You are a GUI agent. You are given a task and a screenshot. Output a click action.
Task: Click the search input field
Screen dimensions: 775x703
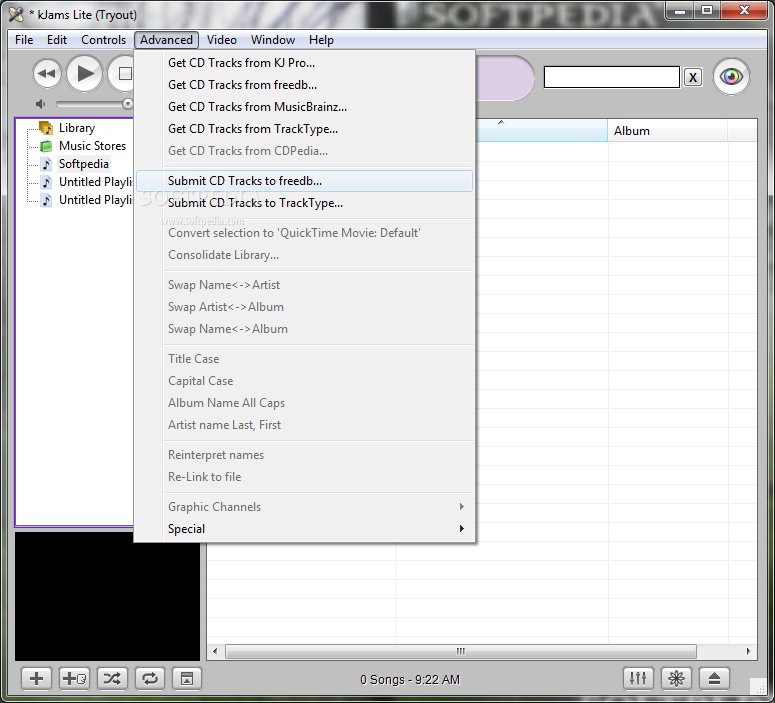pyautogui.click(x=611, y=77)
